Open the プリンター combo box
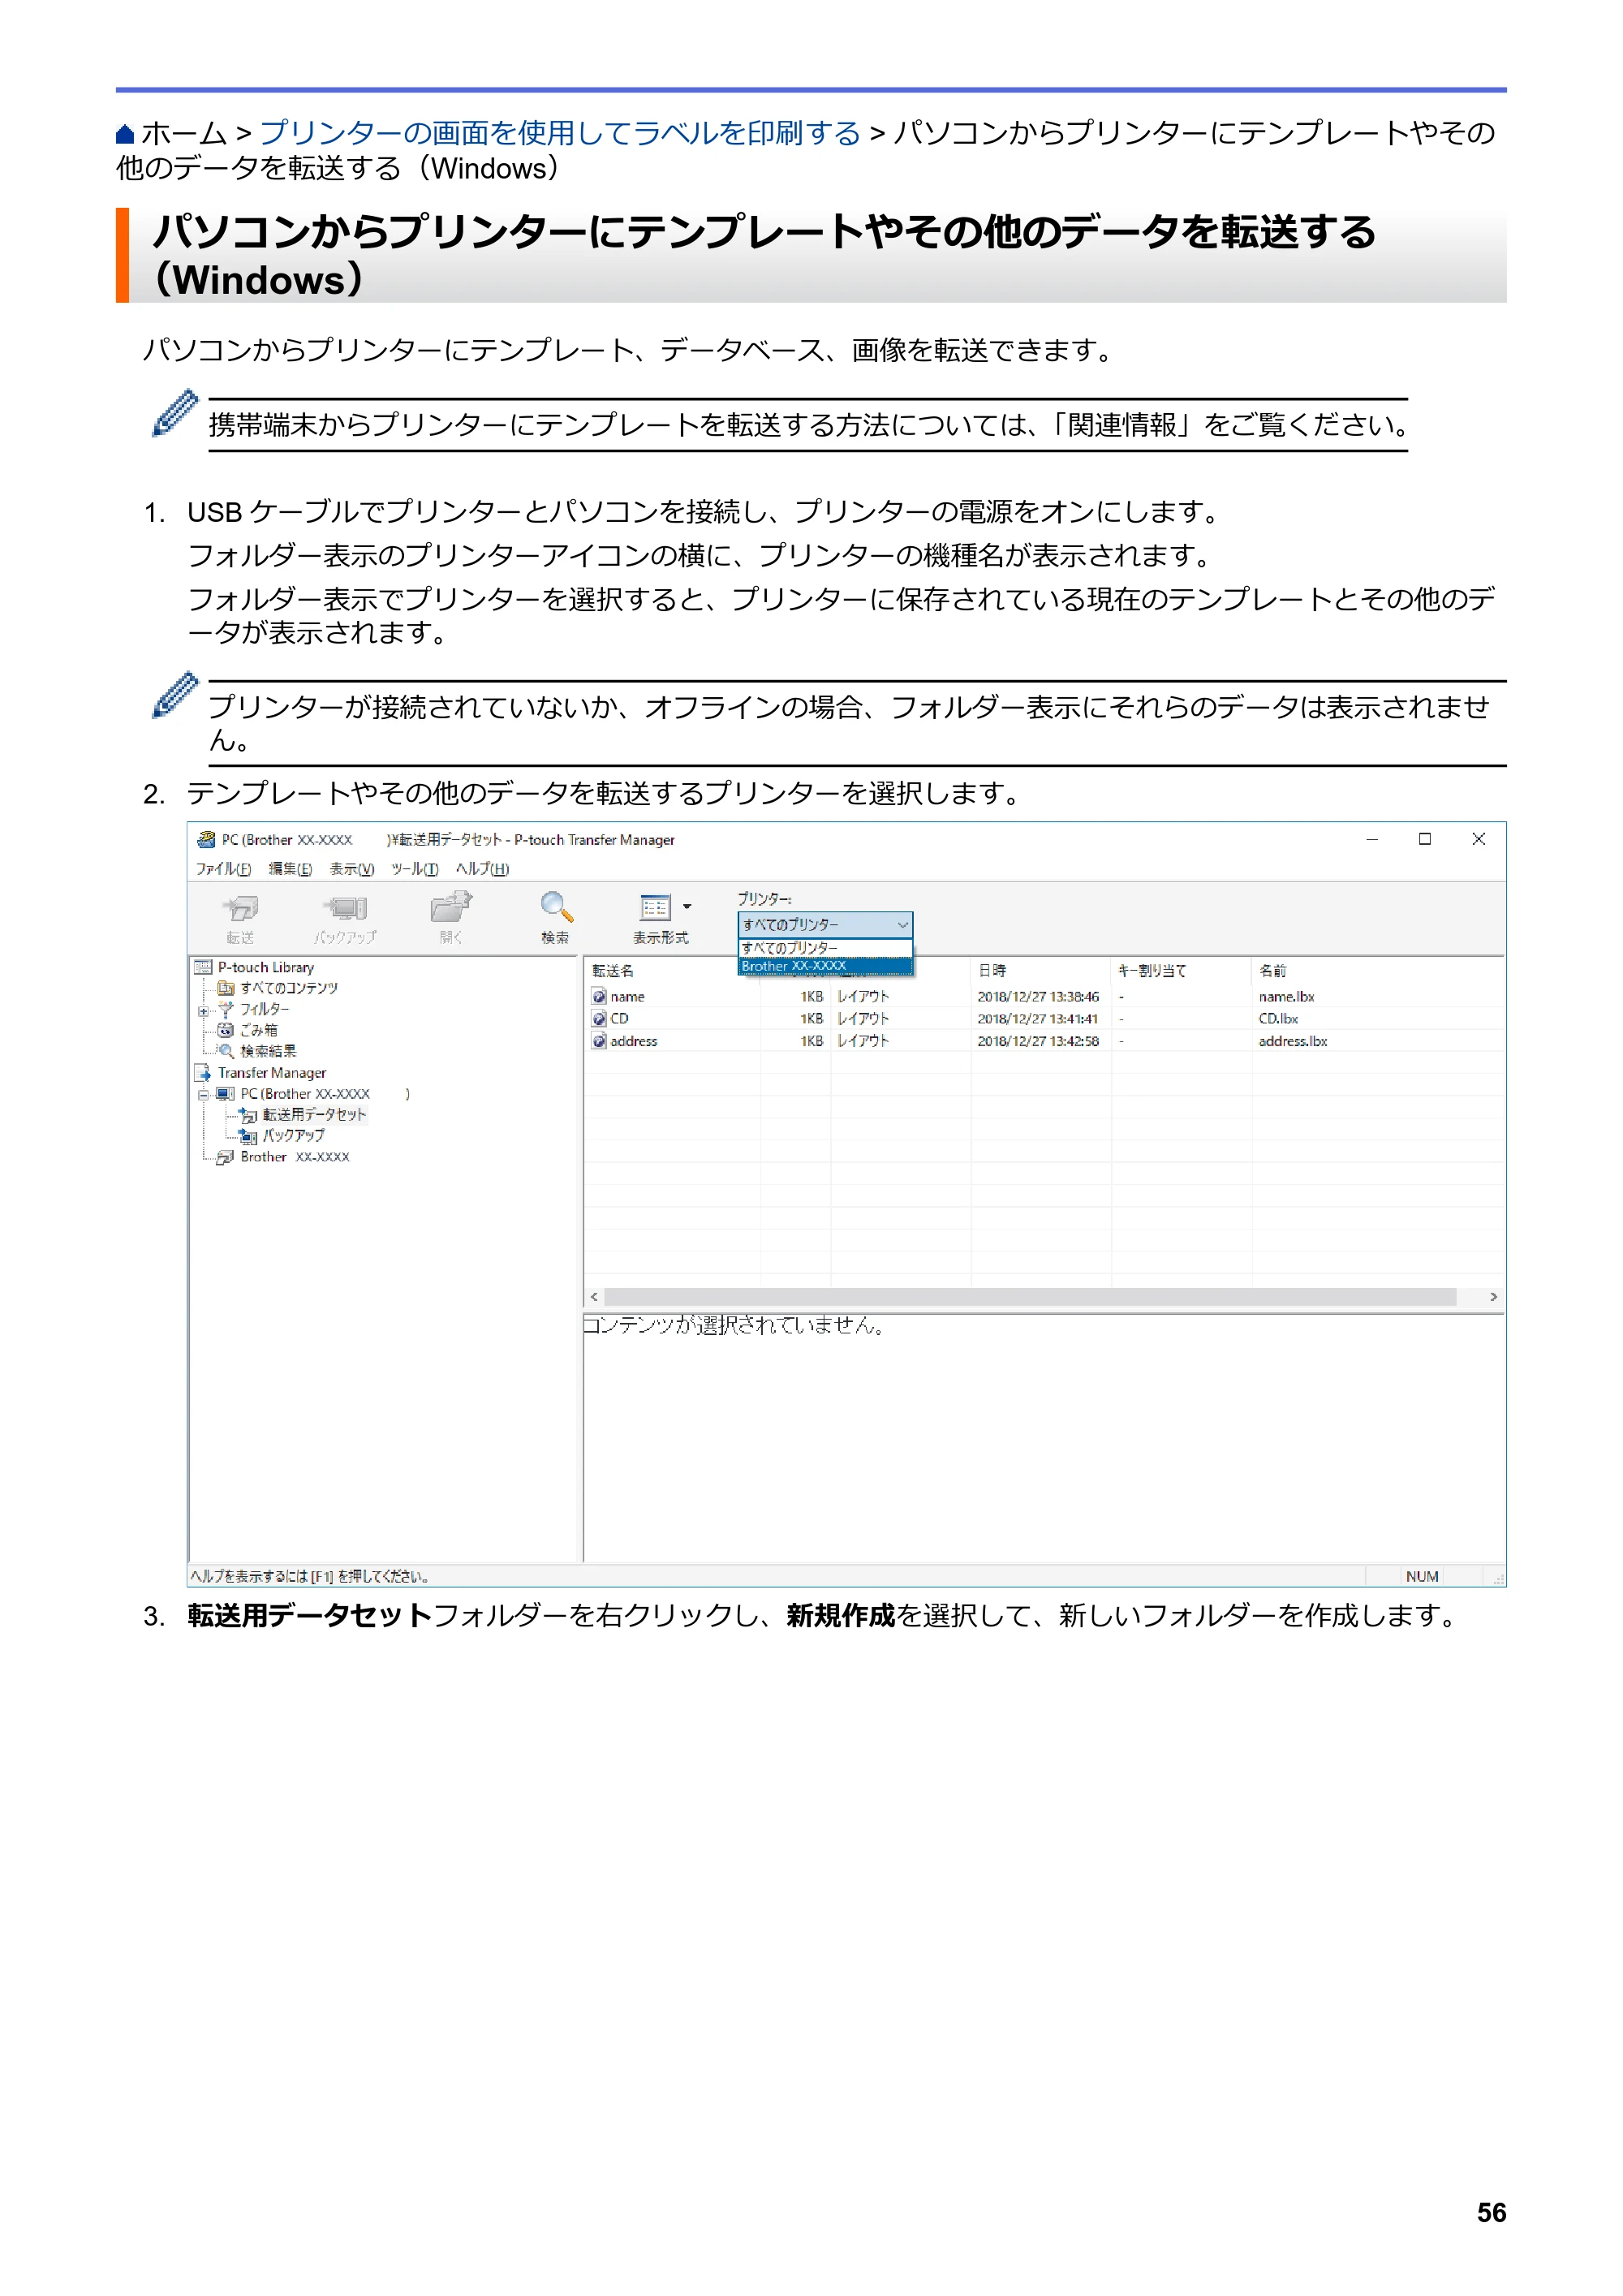This screenshot has height=2296, width=1623. pyautogui.click(x=825, y=925)
